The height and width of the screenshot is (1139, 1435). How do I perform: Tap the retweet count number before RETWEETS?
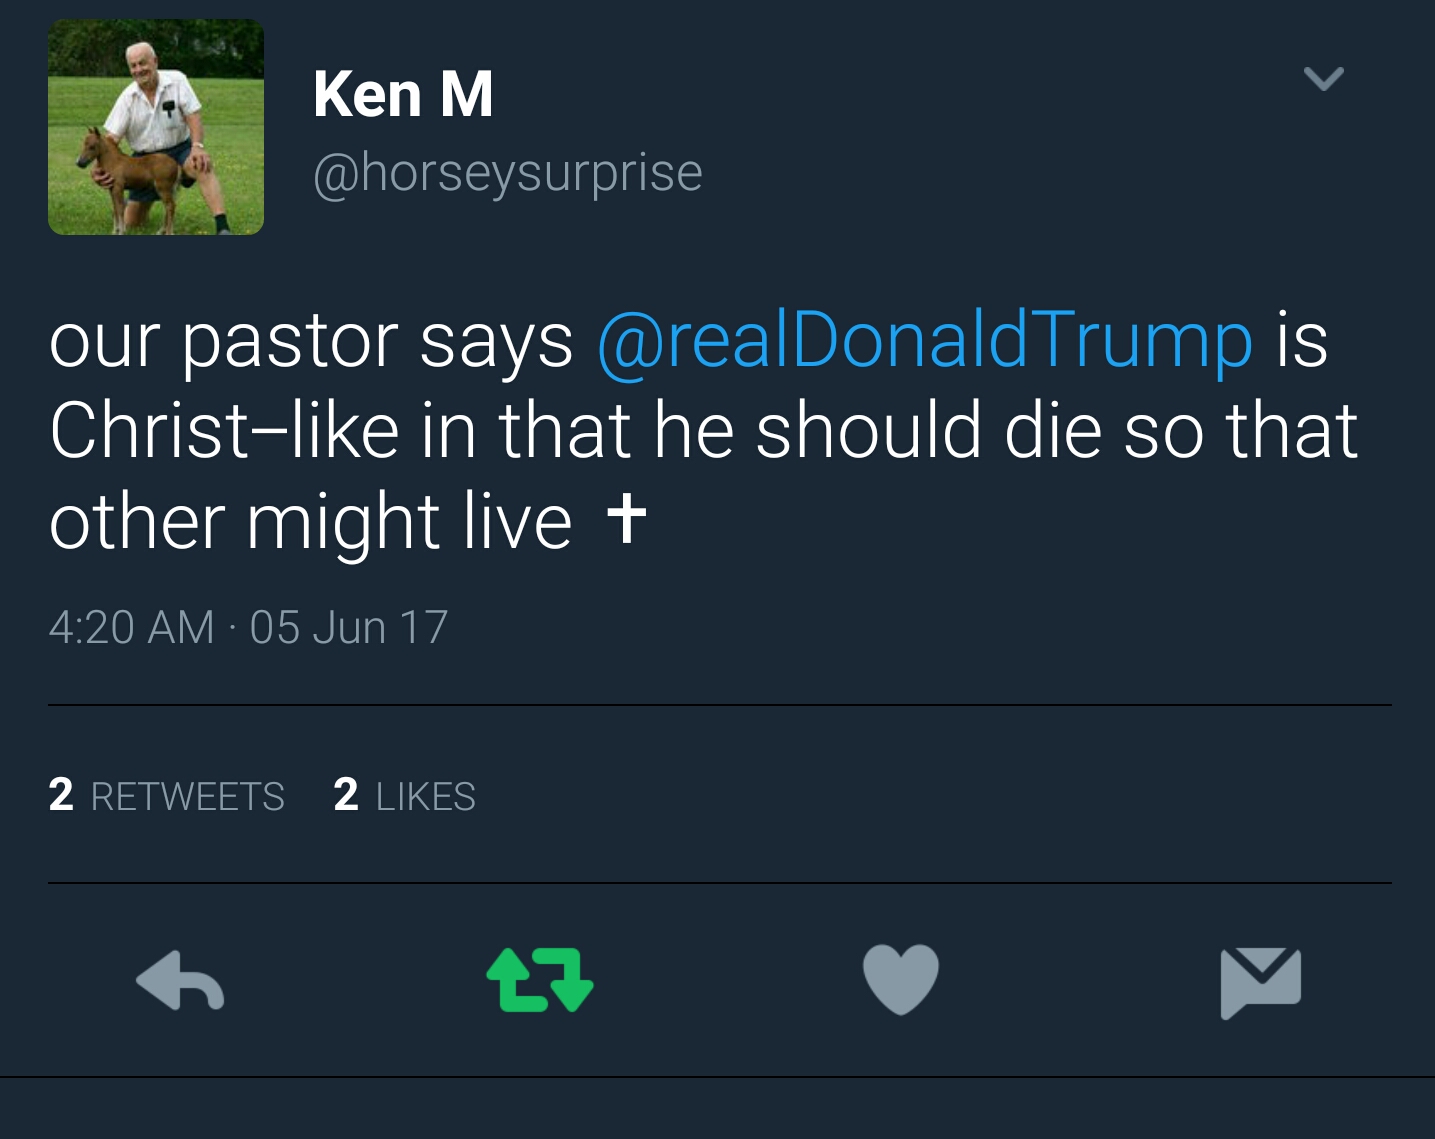click(61, 795)
